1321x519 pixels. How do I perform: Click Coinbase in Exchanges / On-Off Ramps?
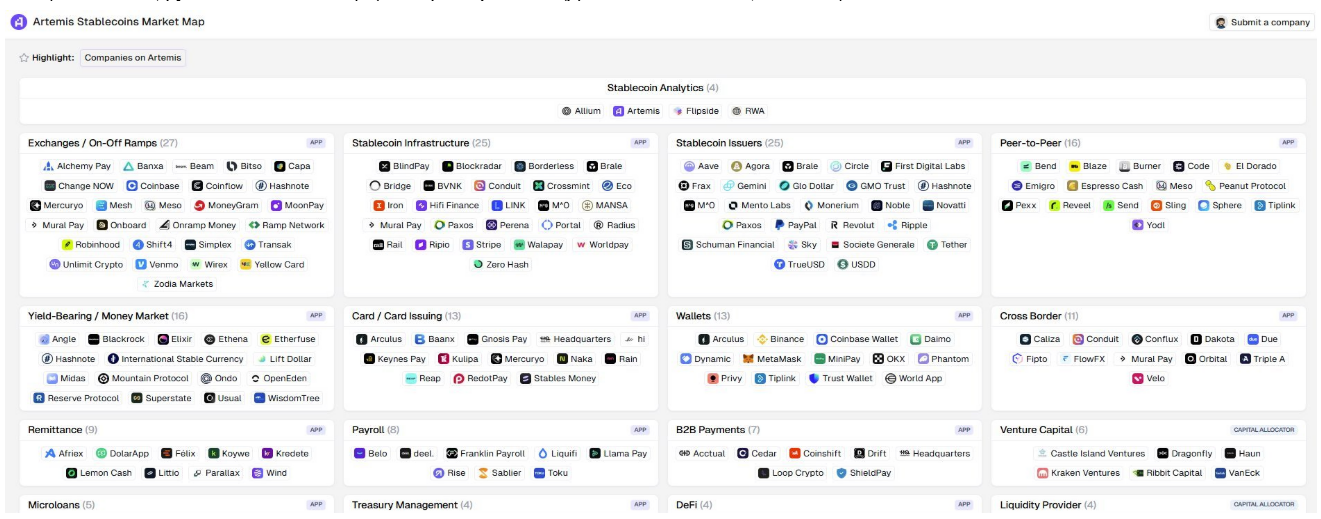tap(153, 186)
